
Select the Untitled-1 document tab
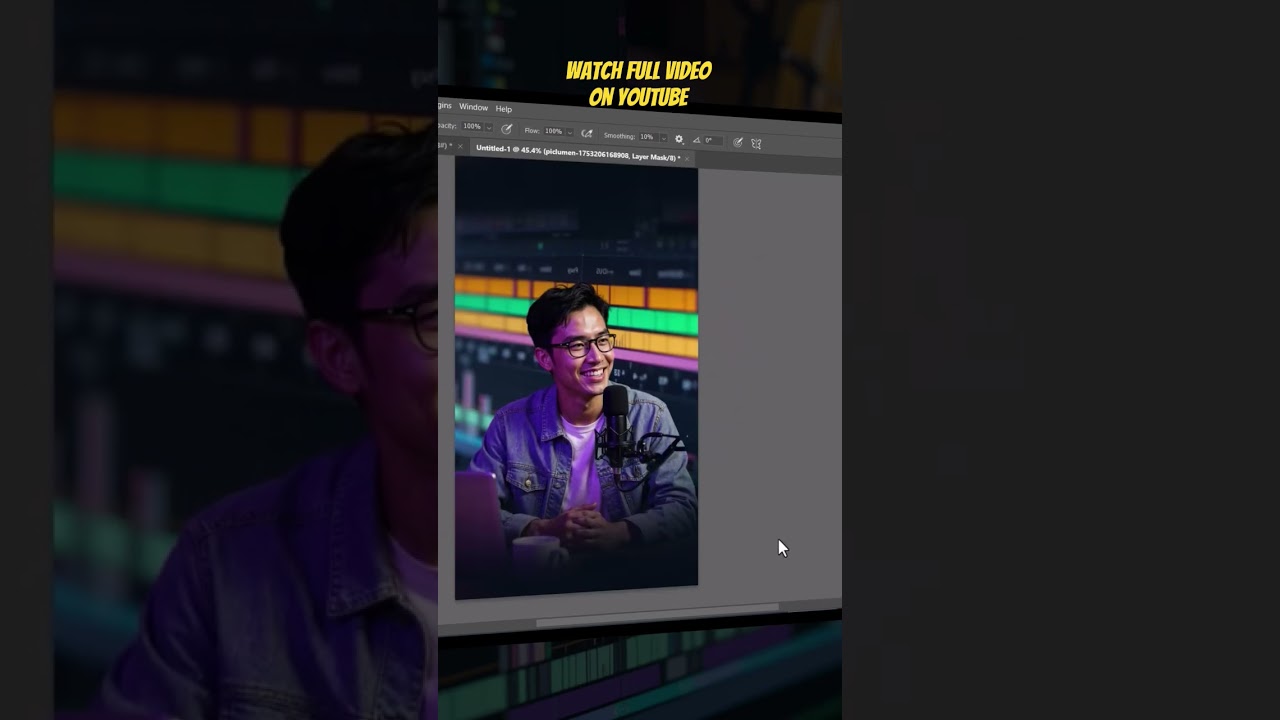(x=578, y=153)
